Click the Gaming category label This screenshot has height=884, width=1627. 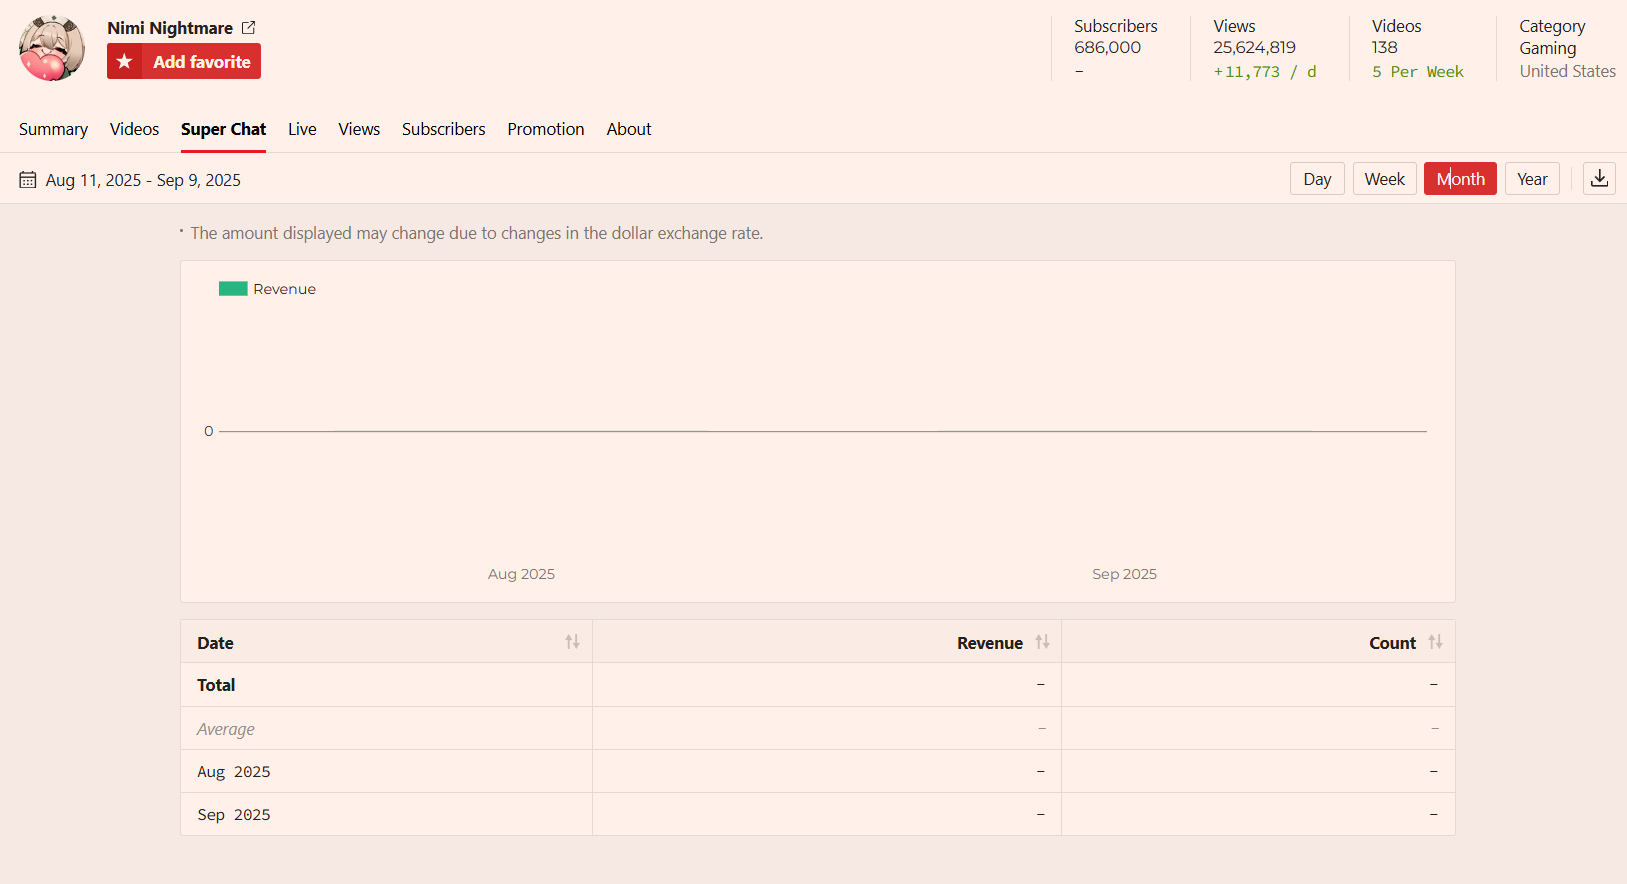(x=1547, y=48)
